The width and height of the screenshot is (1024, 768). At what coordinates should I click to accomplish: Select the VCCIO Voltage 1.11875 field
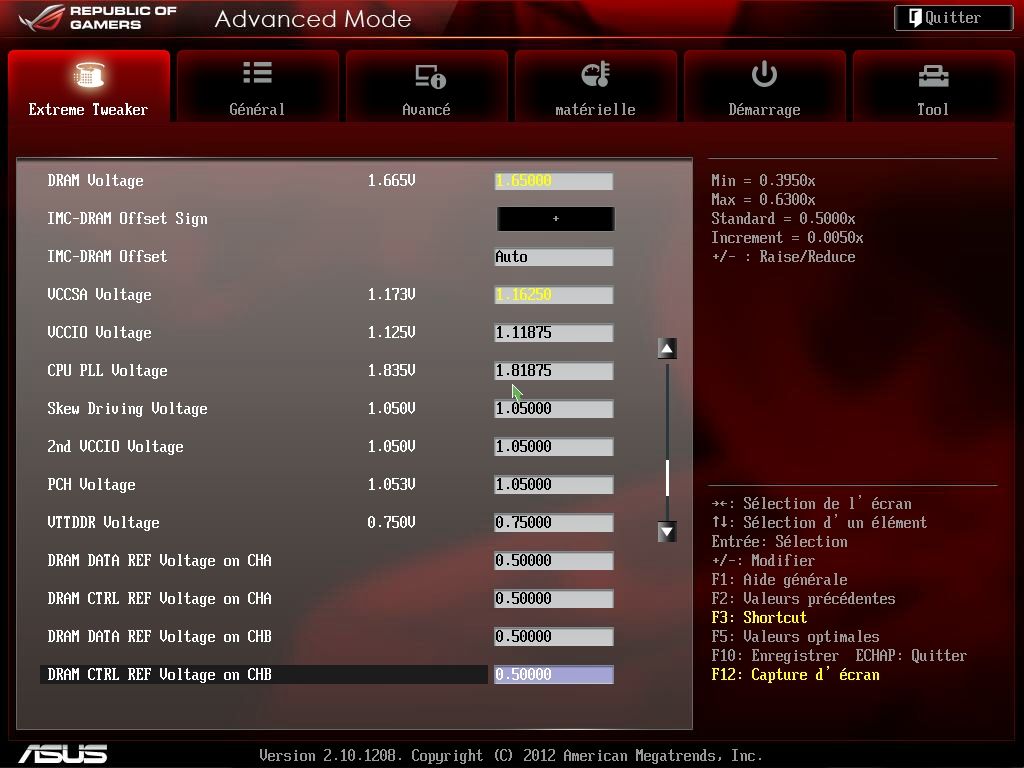[x=554, y=332]
